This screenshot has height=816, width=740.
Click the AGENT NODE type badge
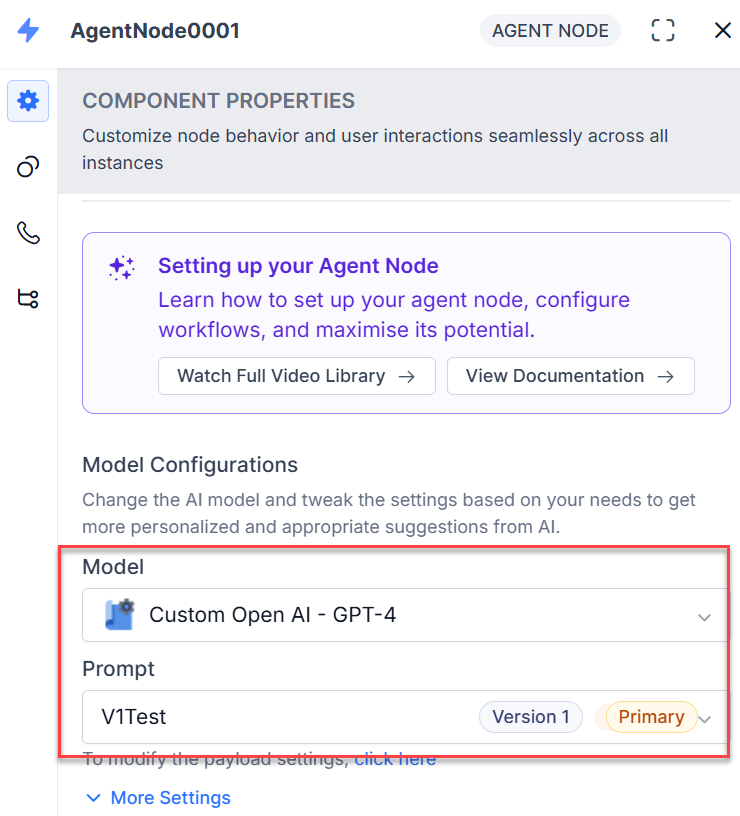pos(550,31)
